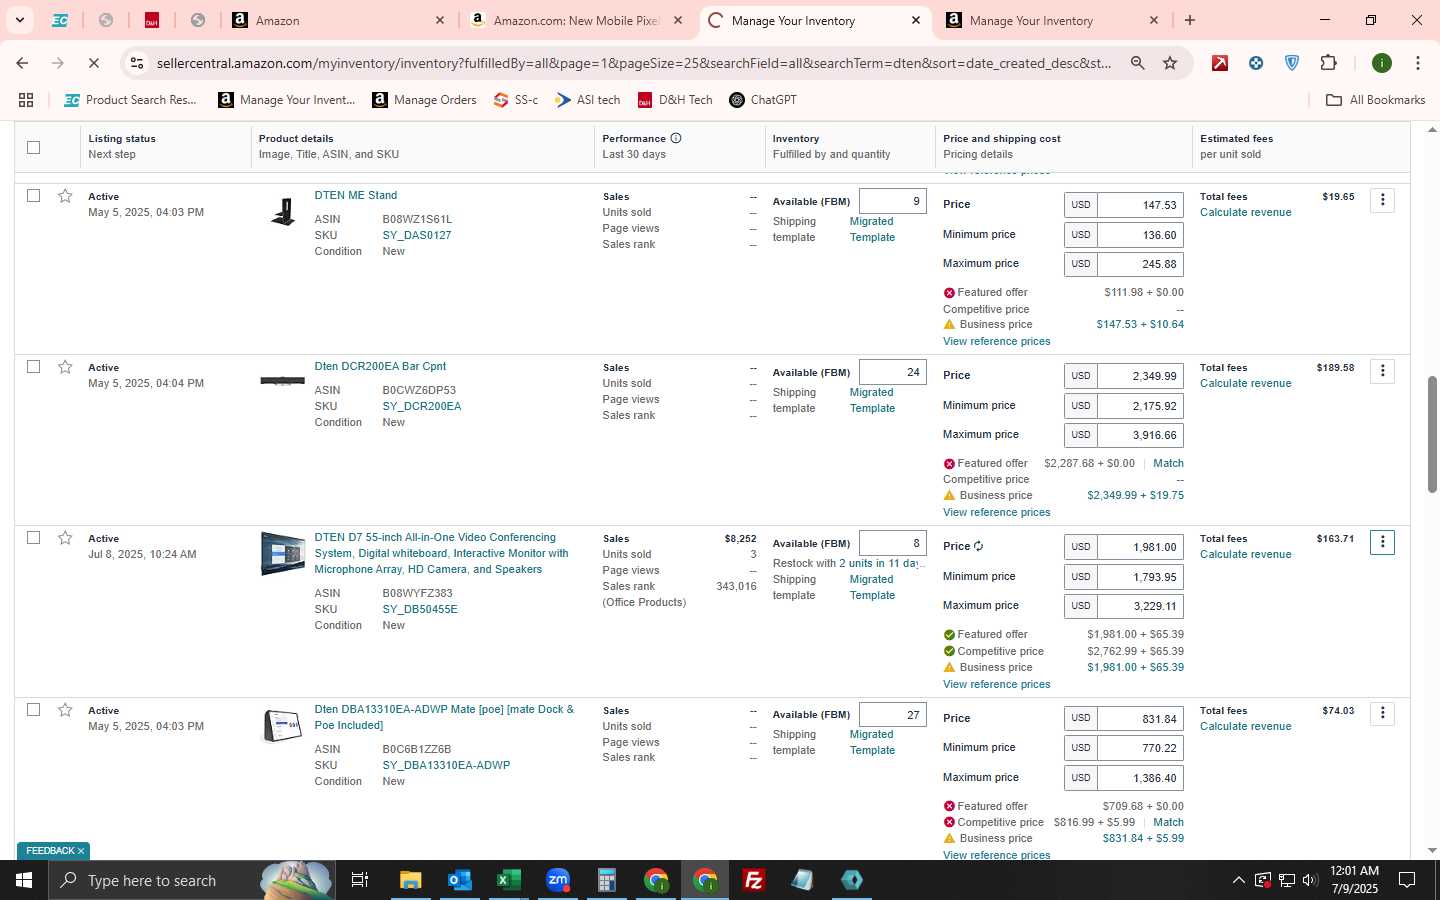The width and height of the screenshot is (1440, 900).
Task: Open FileZilla from the taskbar
Action: click(x=754, y=880)
